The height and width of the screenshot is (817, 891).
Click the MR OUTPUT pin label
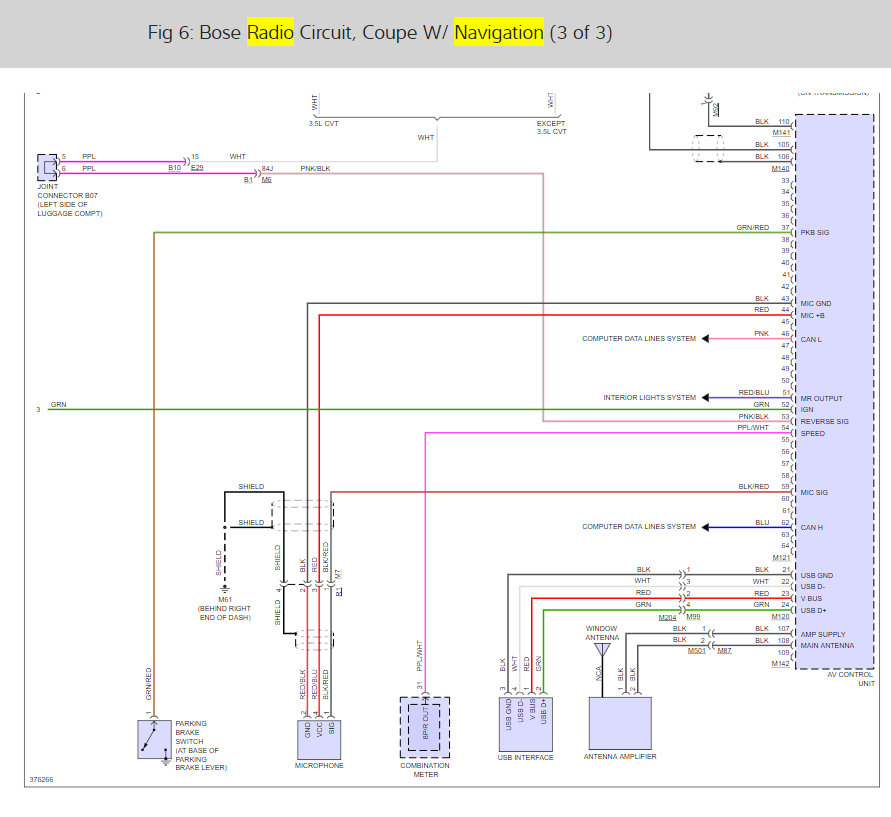pyautogui.click(x=821, y=398)
